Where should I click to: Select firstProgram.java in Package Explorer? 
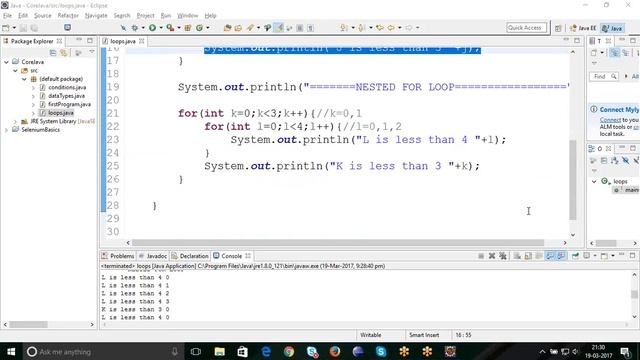(69, 104)
